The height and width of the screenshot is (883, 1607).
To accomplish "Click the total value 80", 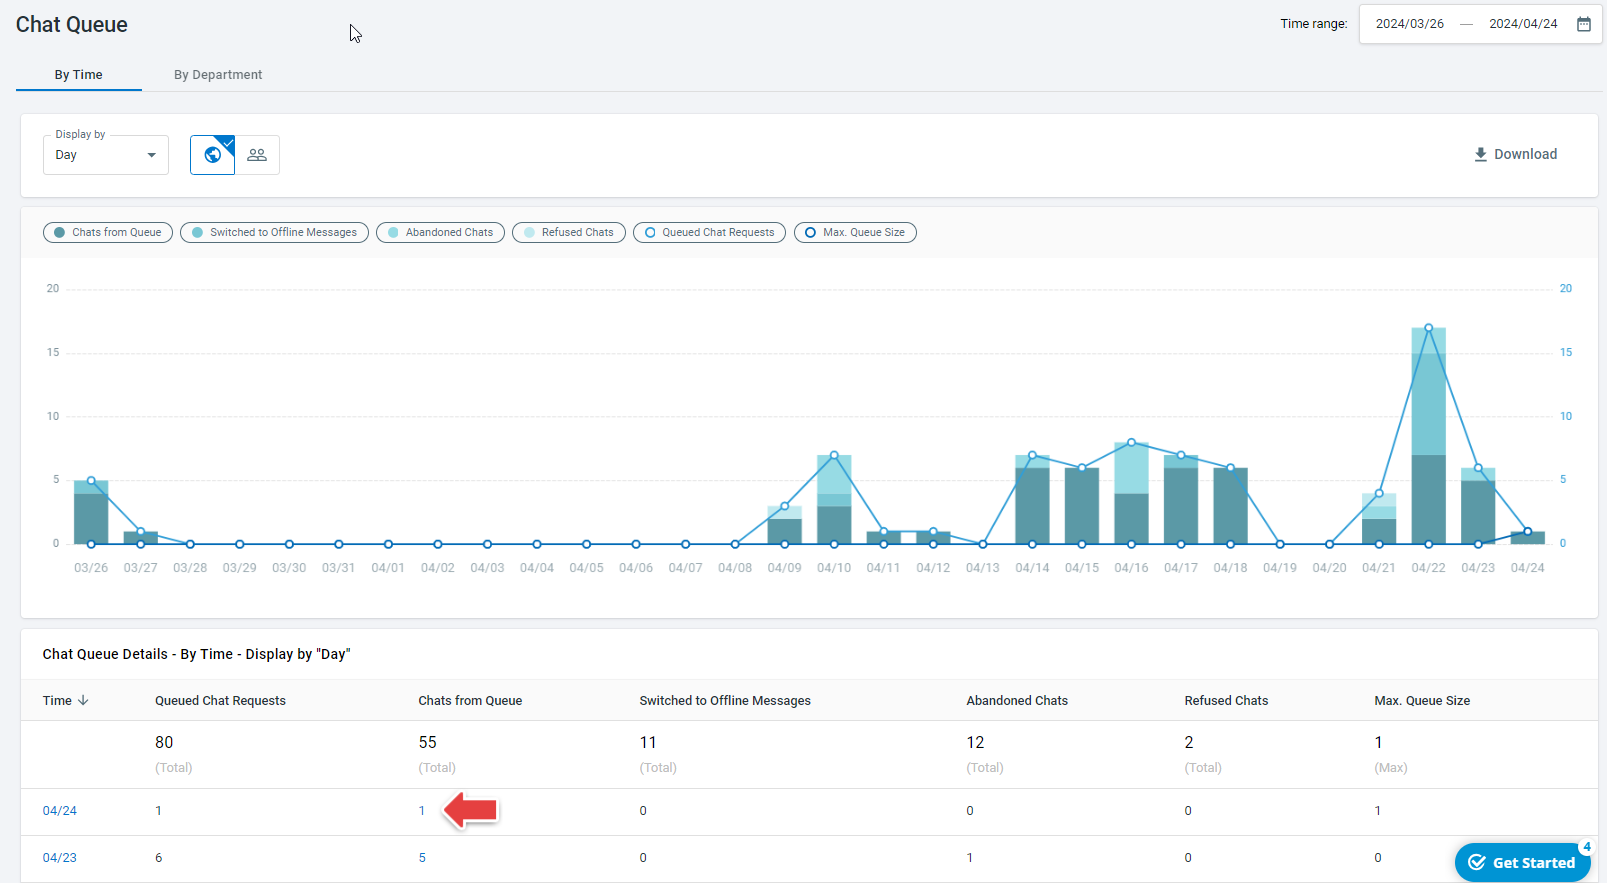I will [164, 743].
